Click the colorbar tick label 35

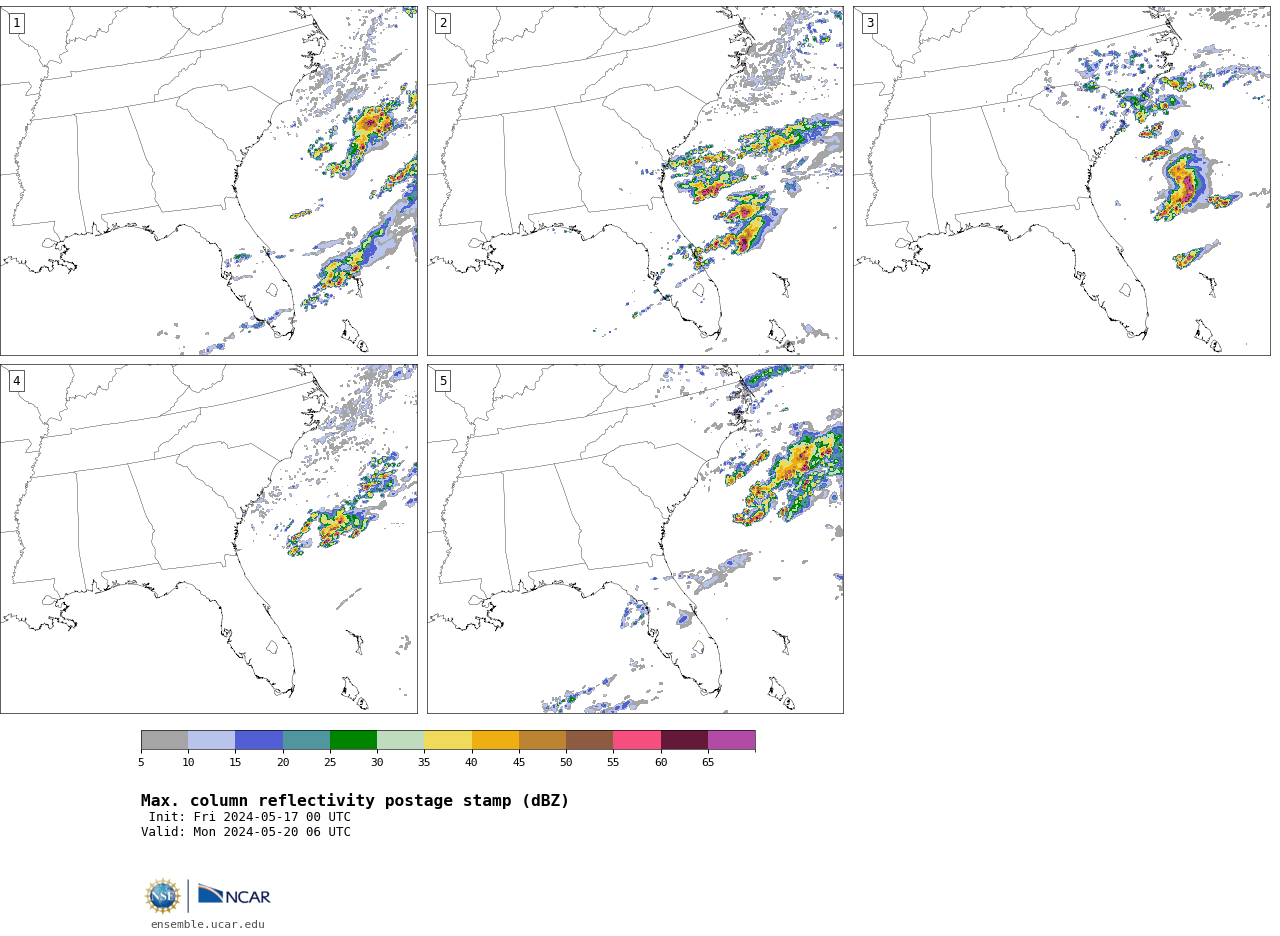(424, 763)
